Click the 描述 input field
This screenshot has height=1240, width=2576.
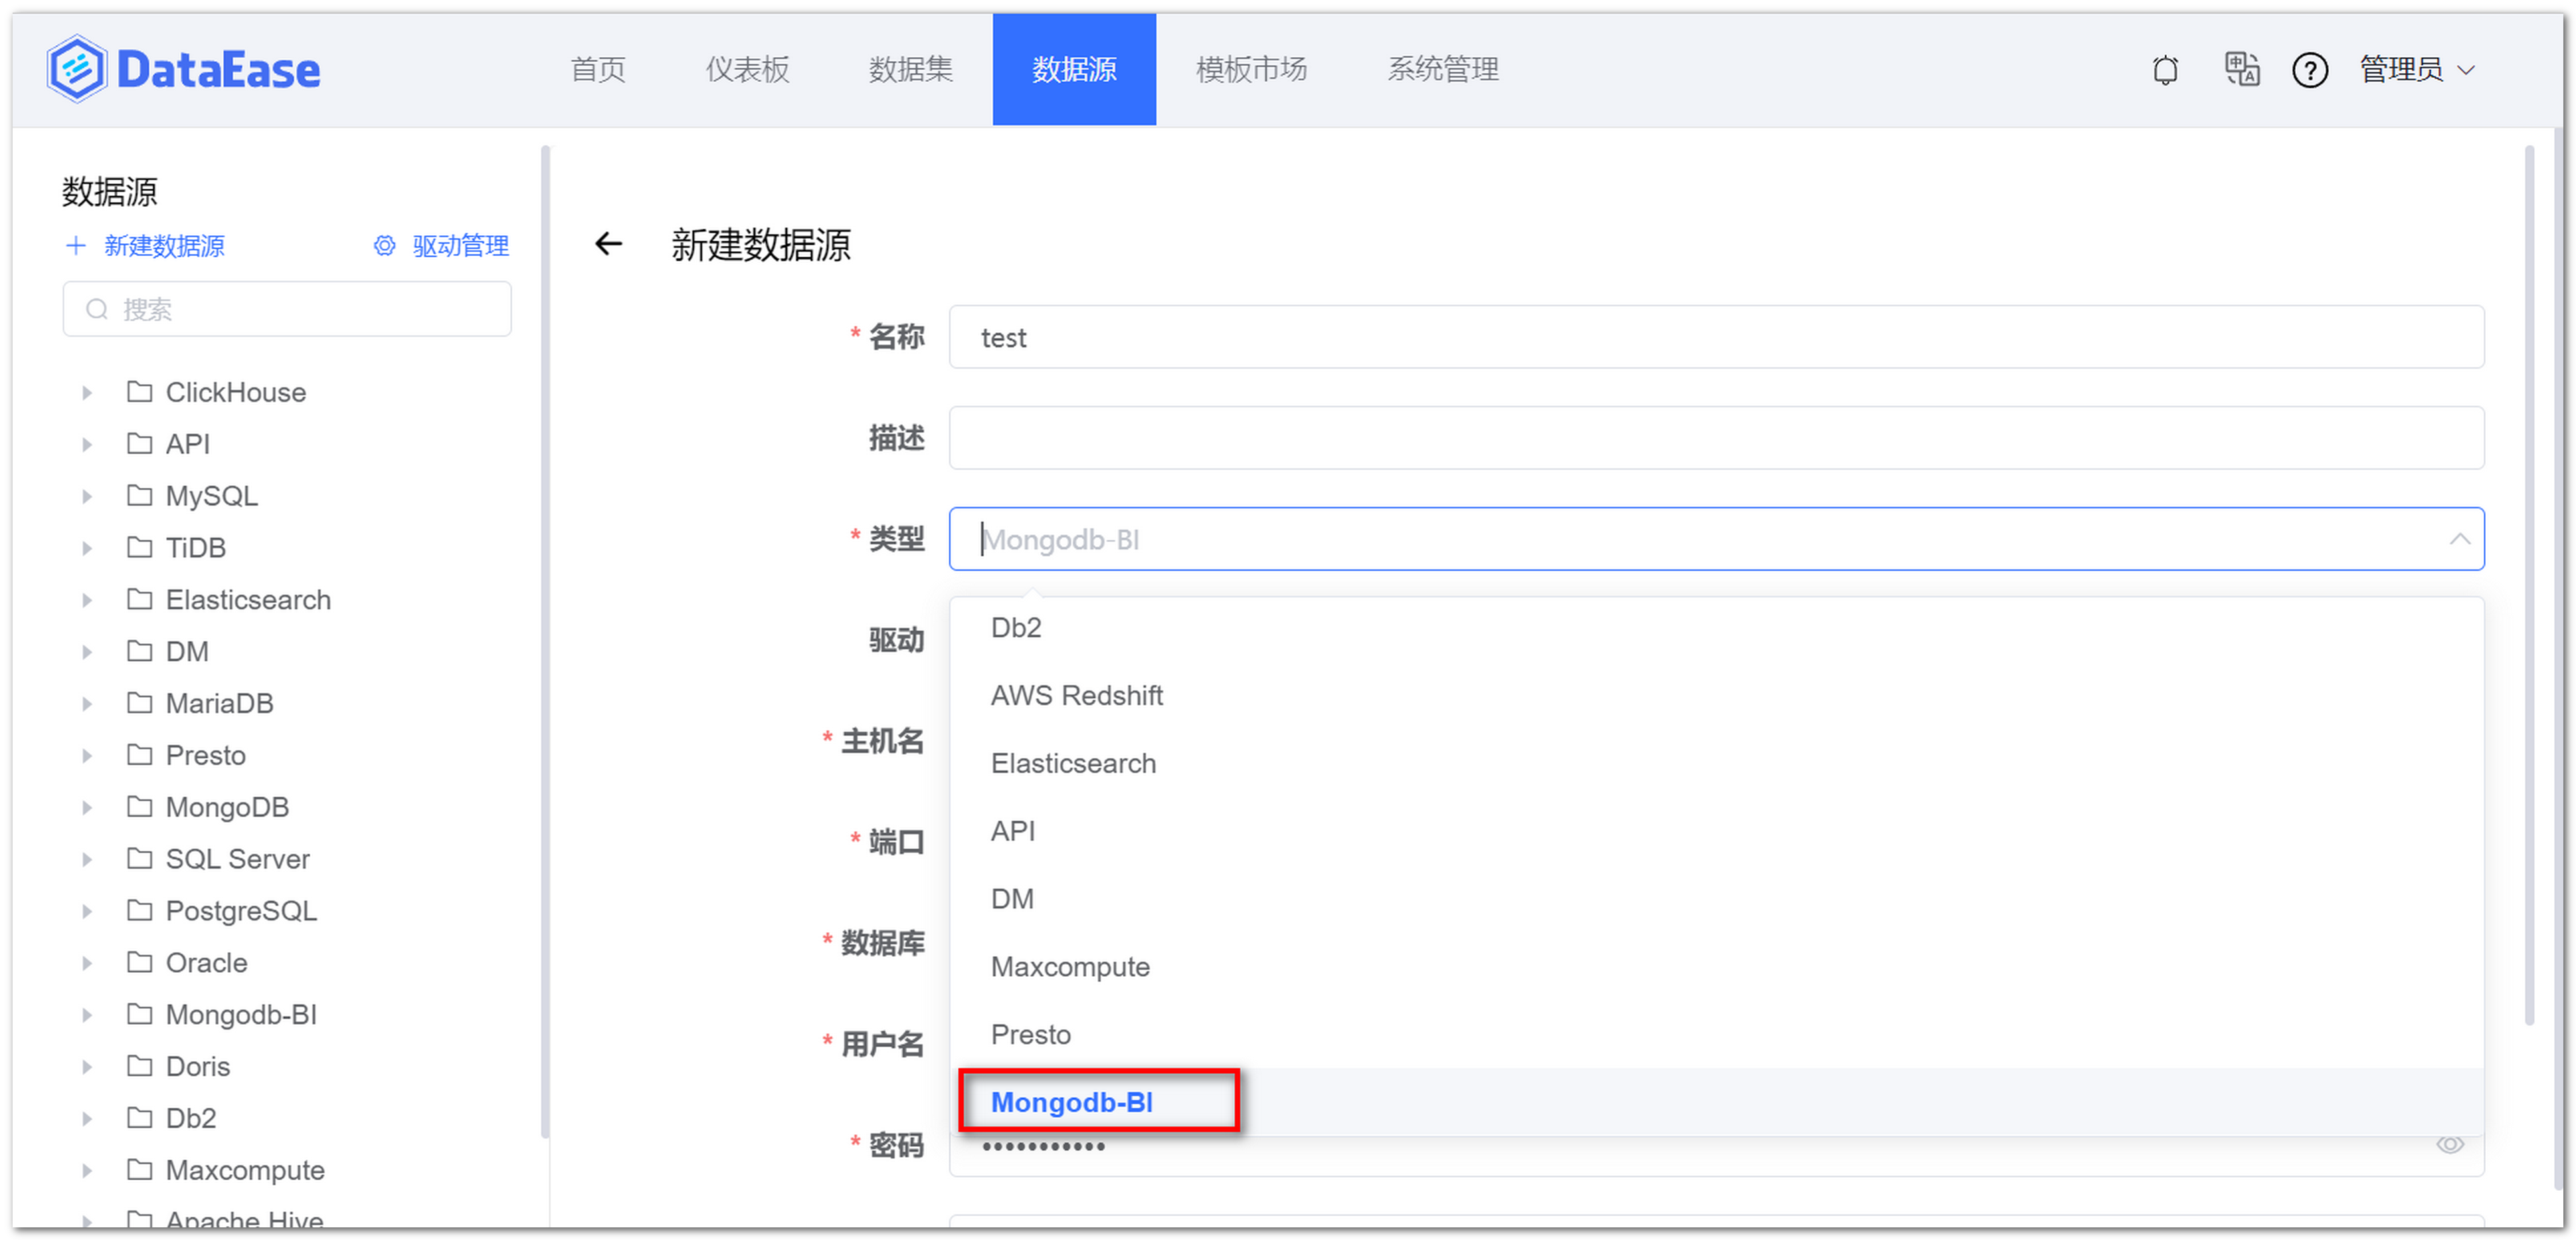1716,438
